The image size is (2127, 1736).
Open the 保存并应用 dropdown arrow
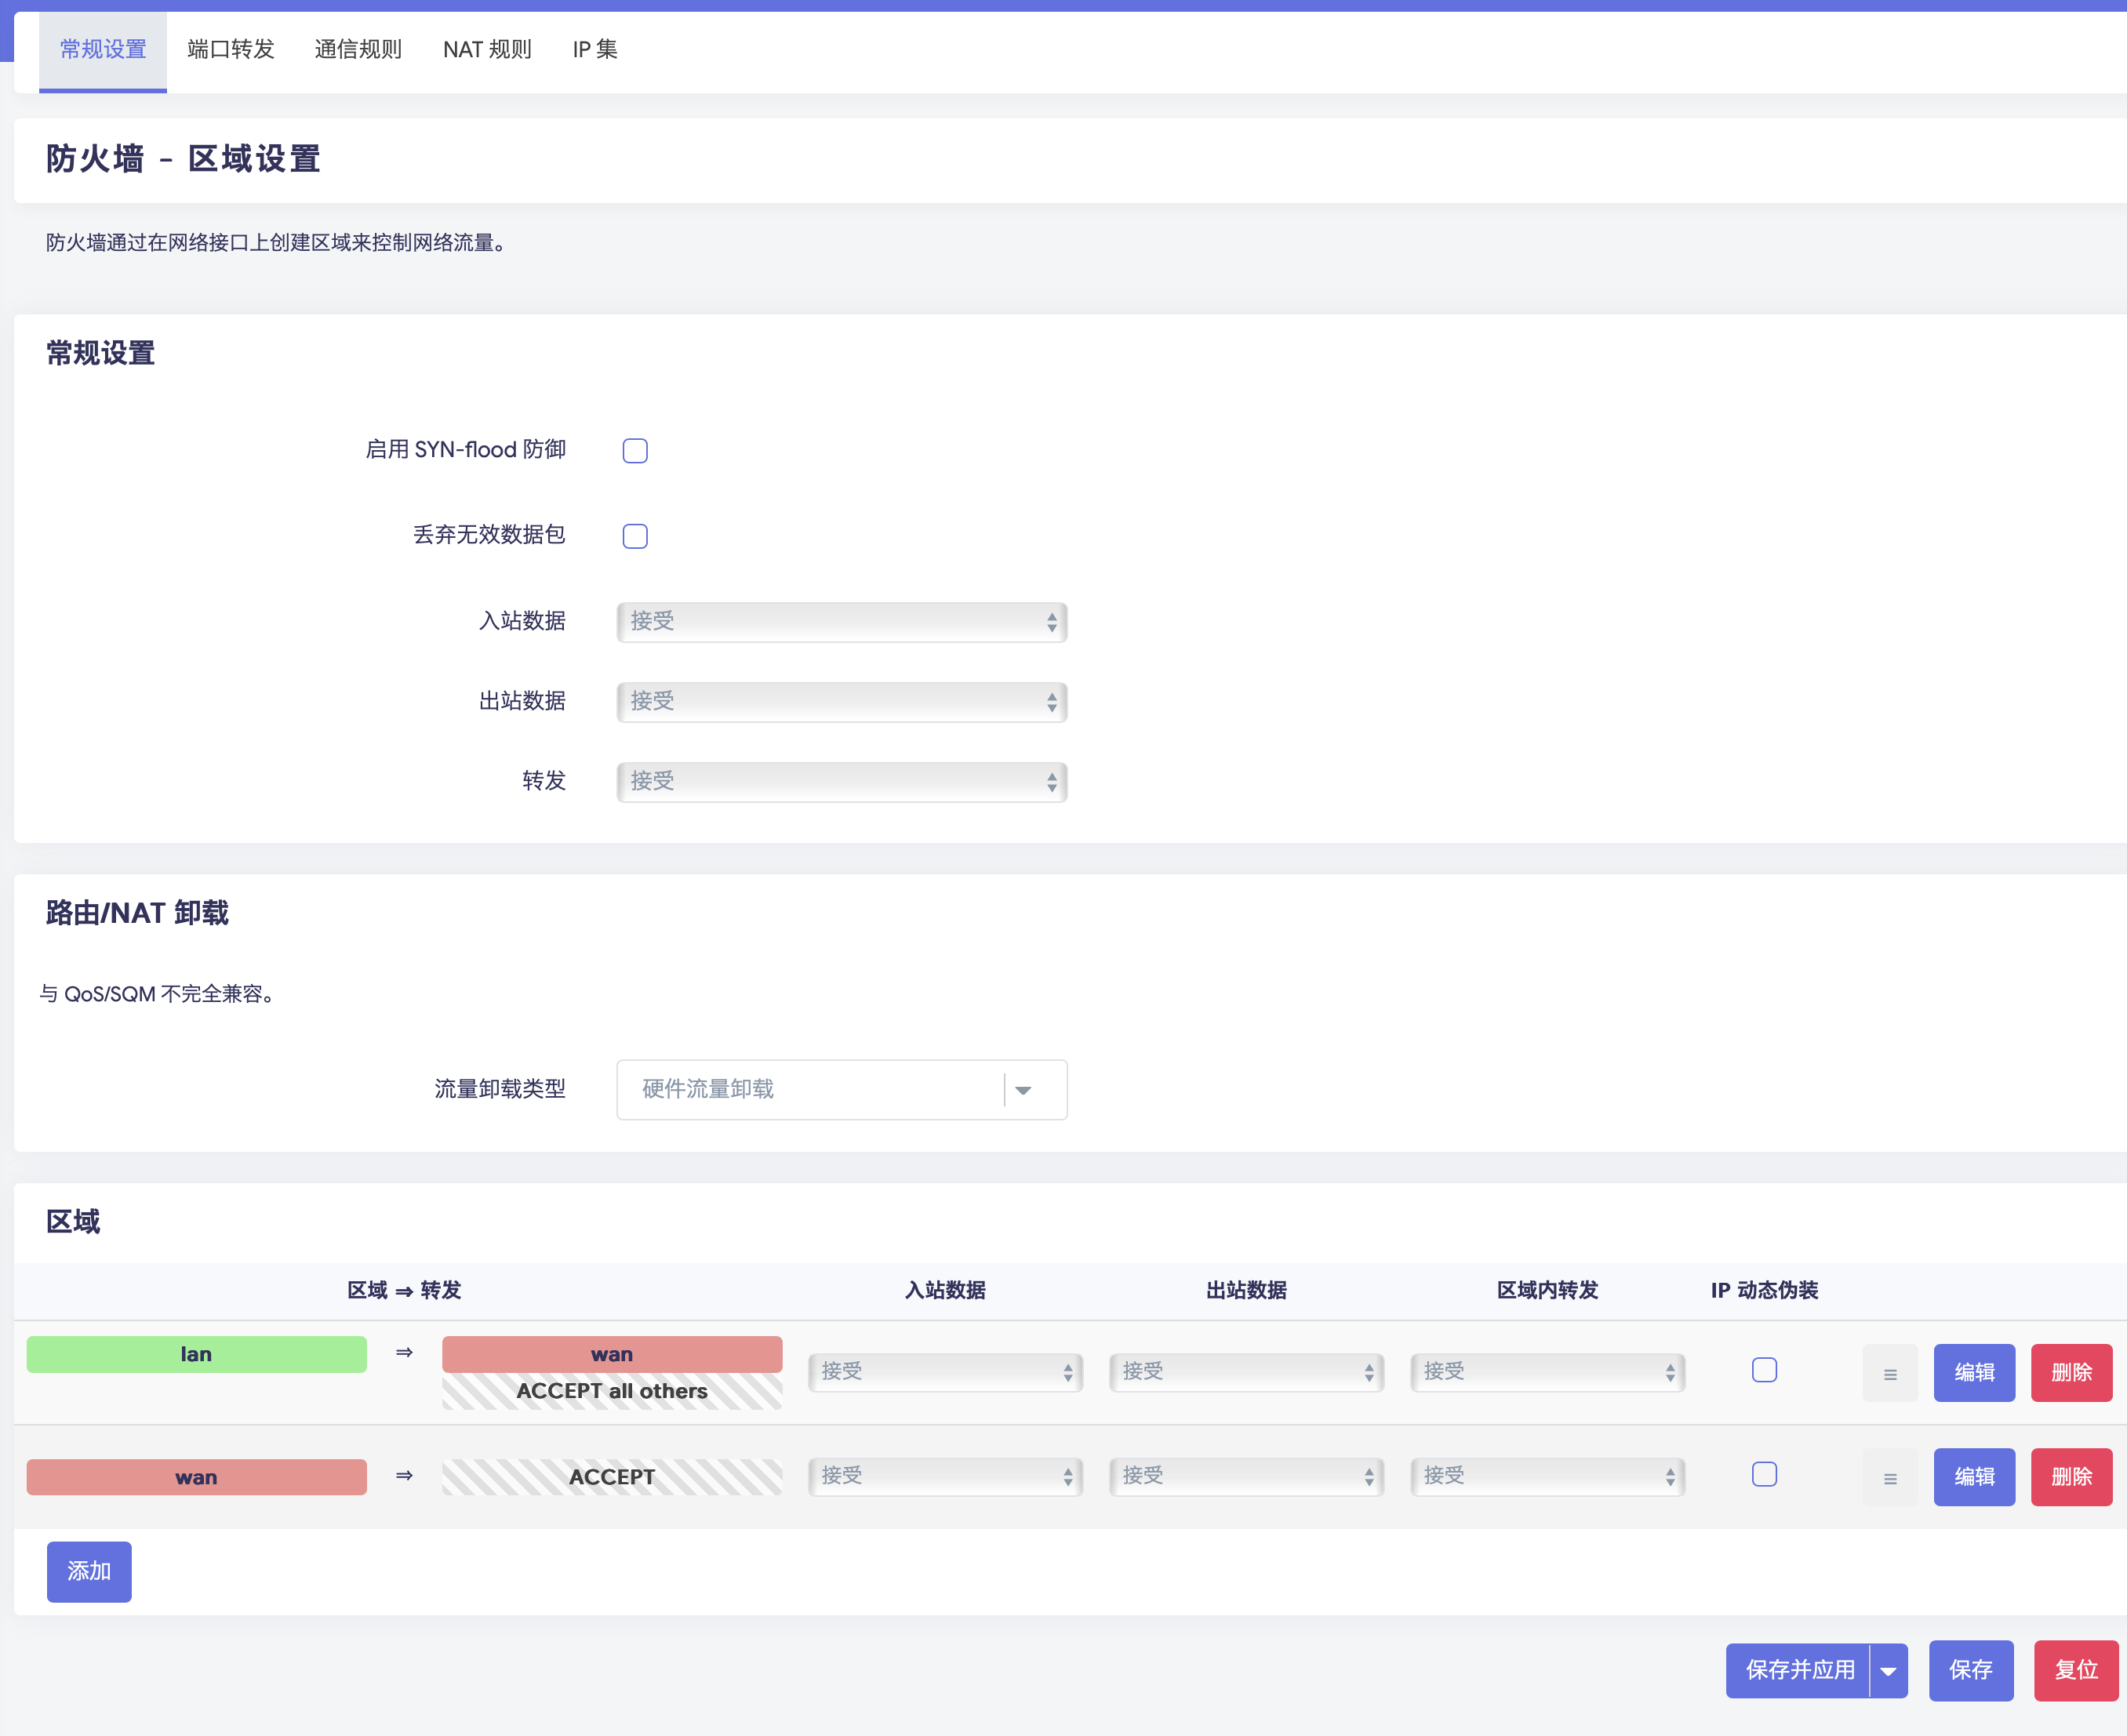1888,1670
